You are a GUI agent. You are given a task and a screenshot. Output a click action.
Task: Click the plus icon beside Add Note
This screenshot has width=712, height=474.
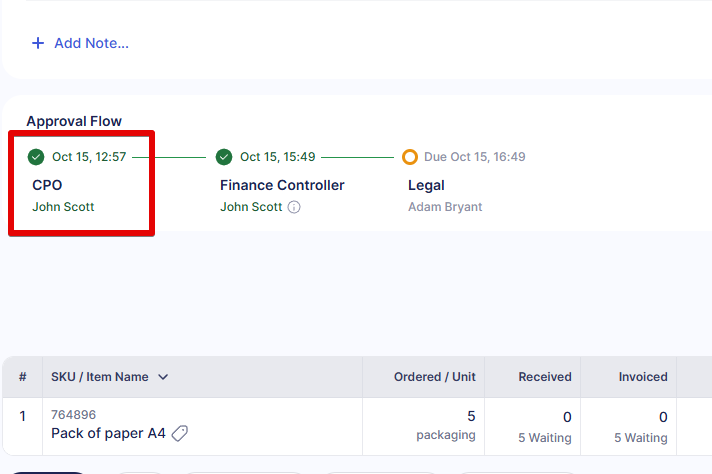coord(38,43)
